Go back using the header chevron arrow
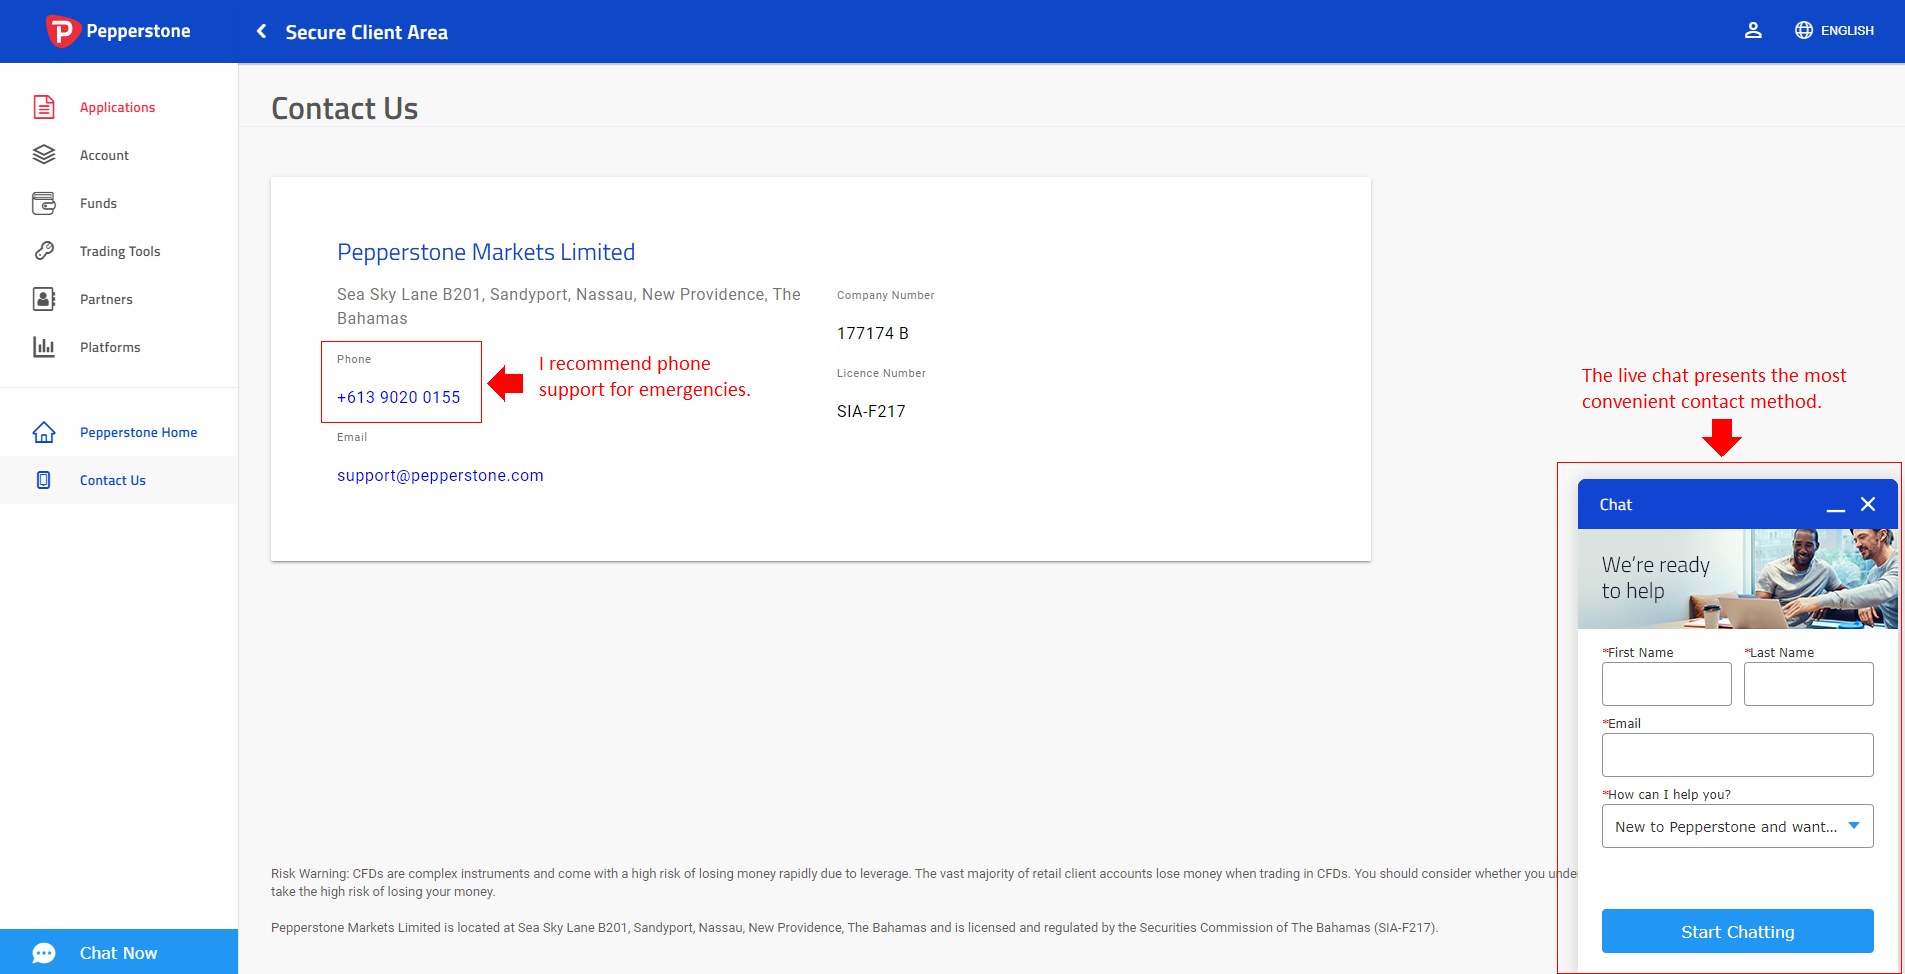This screenshot has width=1905, height=974. [x=262, y=31]
